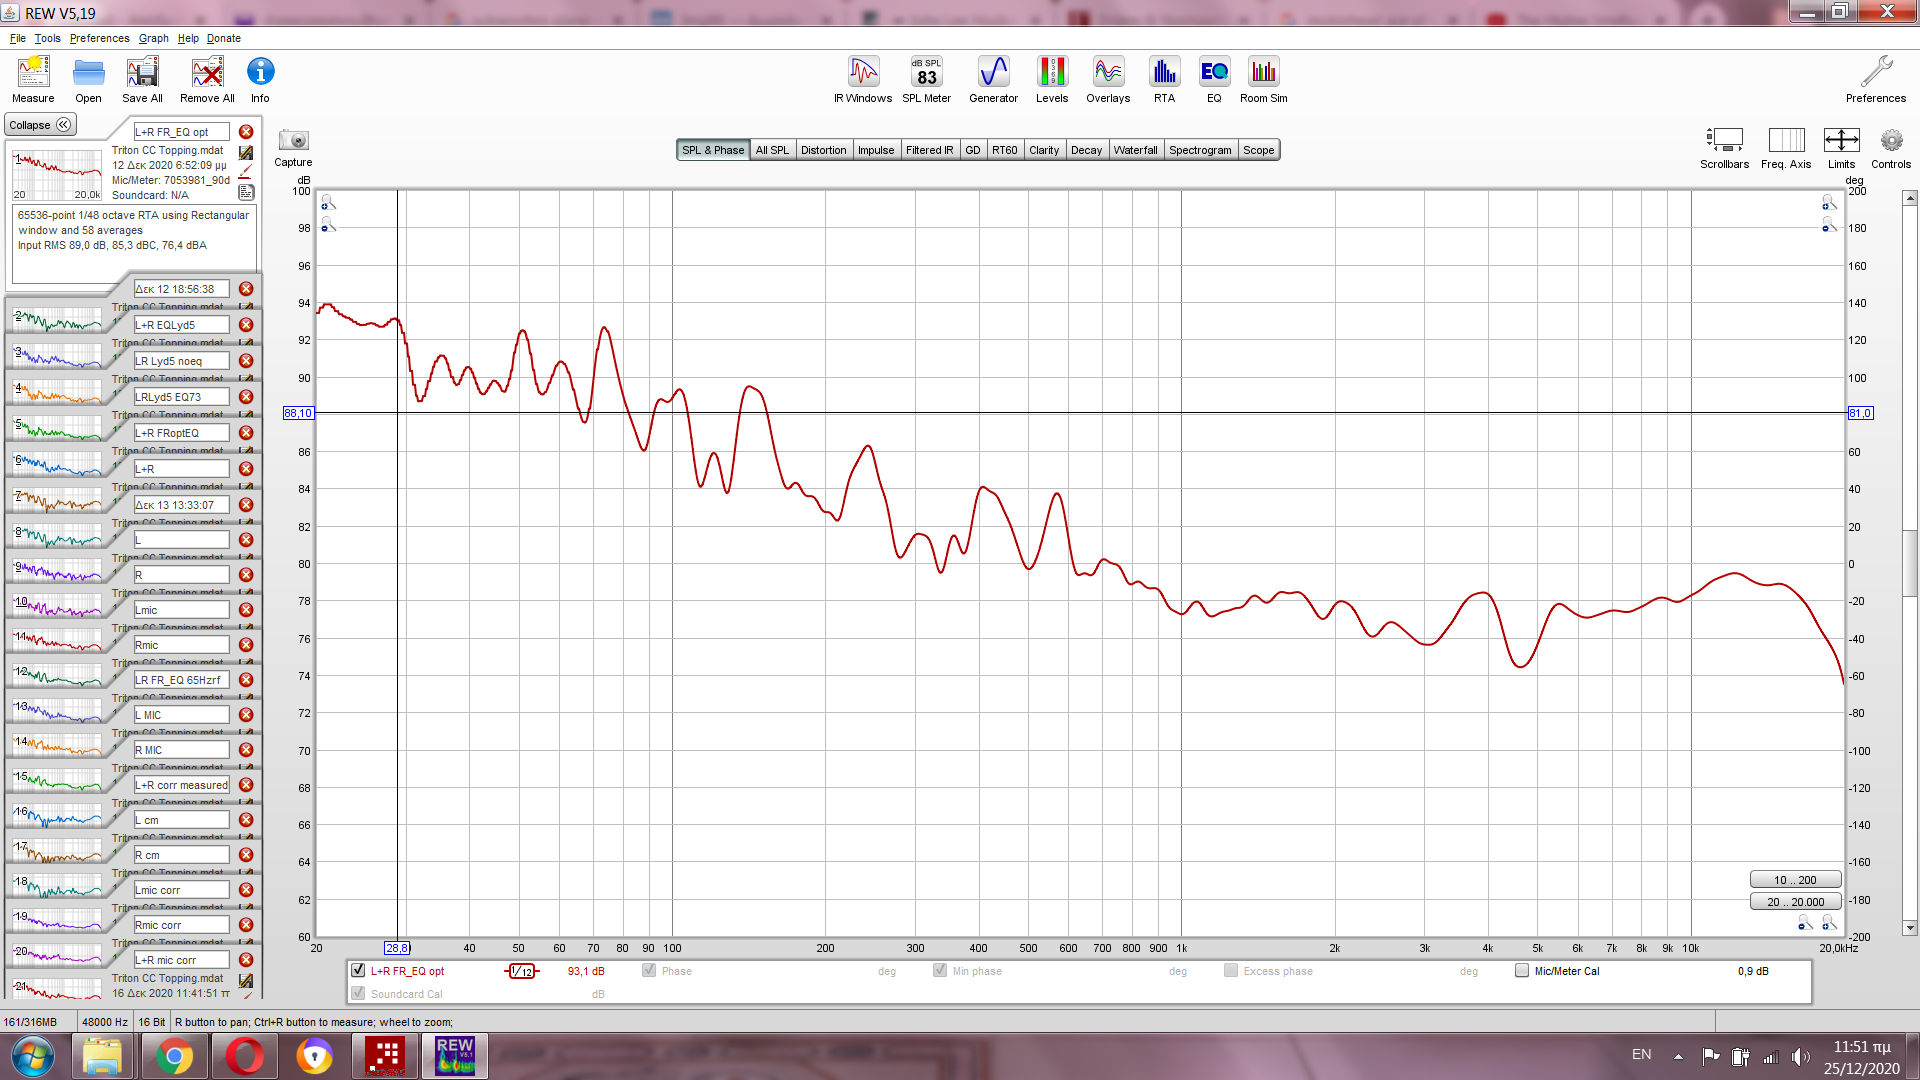Screen dimensions: 1920x1080
Task: Enable the Mic/Meter Cal trace
Action: click(1522, 970)
